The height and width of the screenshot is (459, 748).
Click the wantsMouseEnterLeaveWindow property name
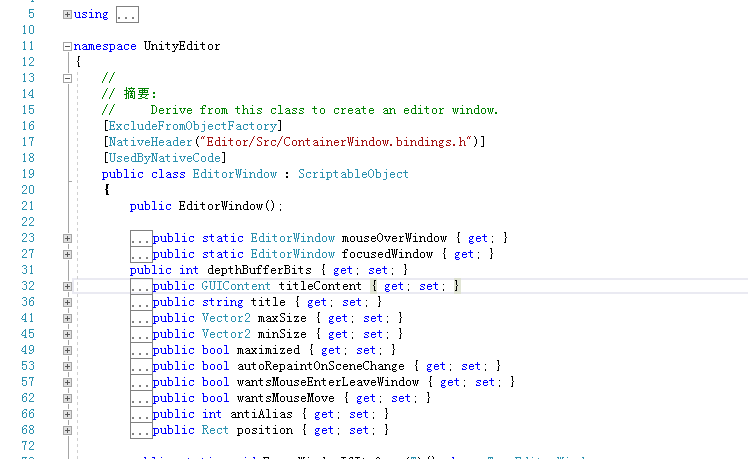click(328, 382)
